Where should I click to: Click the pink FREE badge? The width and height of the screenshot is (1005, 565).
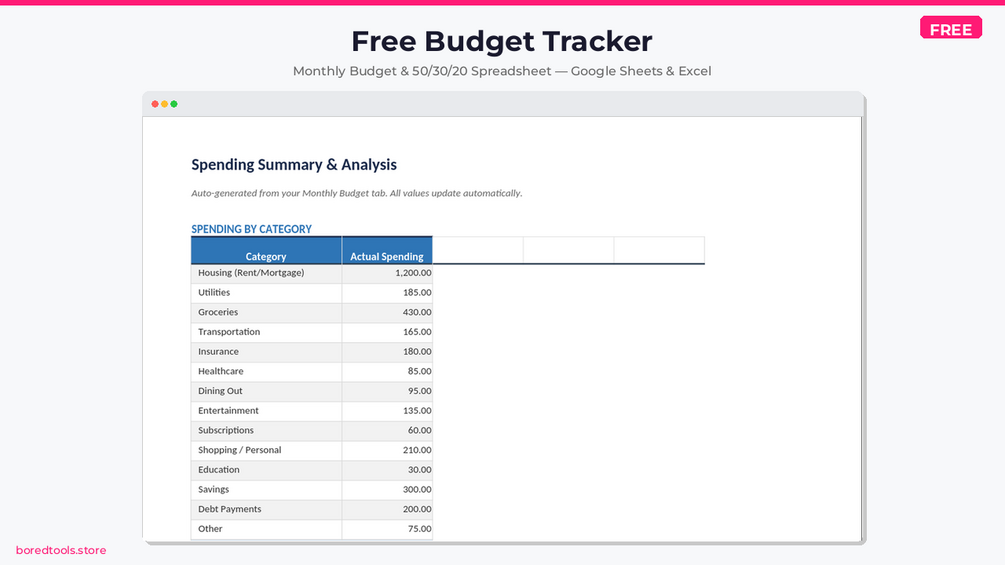click(951, 28)
